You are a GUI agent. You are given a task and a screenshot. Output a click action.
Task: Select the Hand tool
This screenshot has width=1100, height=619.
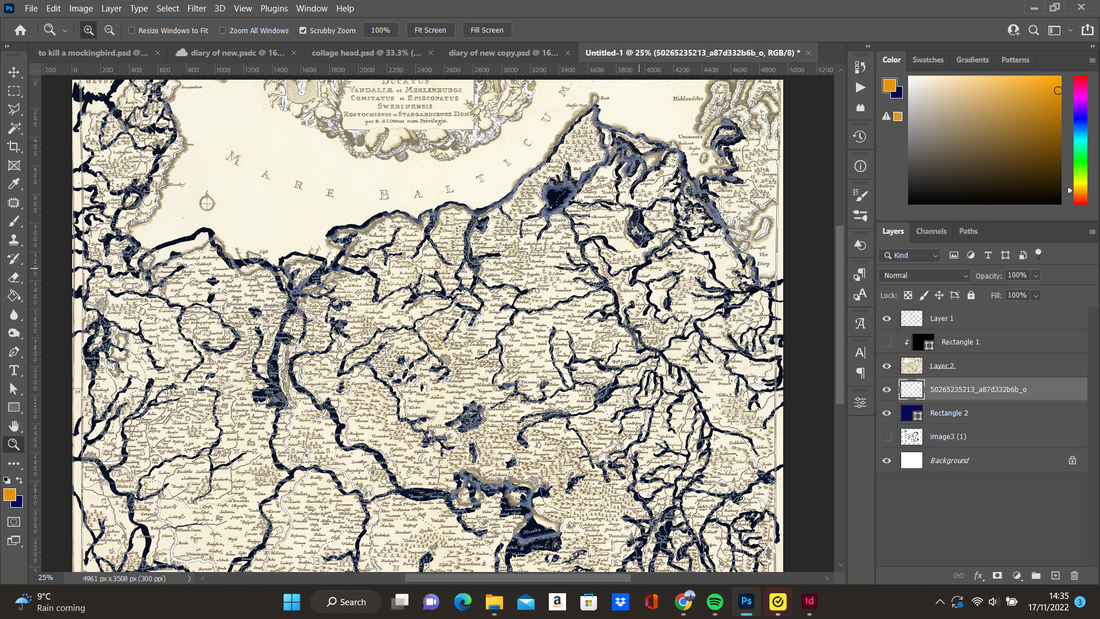(x=13, y=426)
